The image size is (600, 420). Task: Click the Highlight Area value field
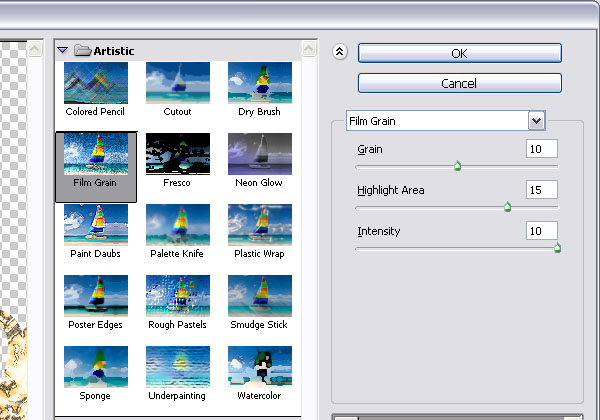[541, 190]
